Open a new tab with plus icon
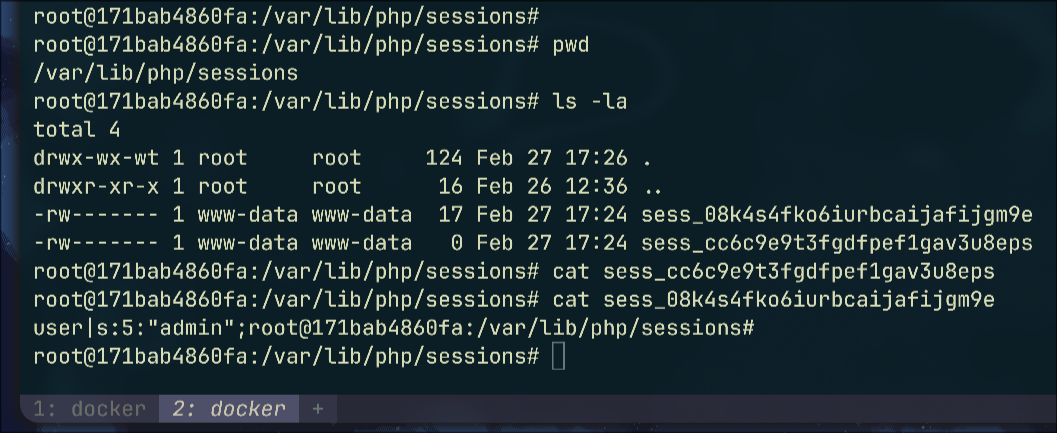This screenshot has width=1057, height=433. click(318, 408)
